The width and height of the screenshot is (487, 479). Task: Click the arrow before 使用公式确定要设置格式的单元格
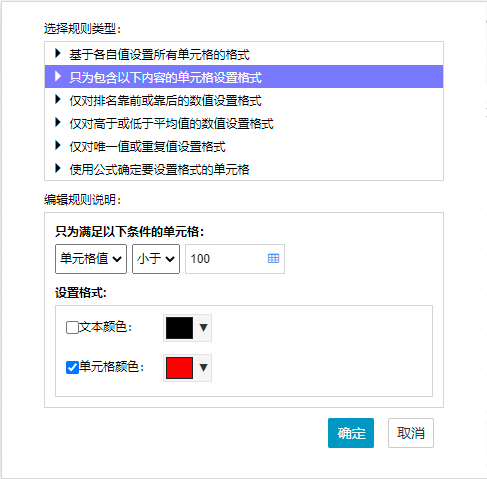(x=58, y=168)
